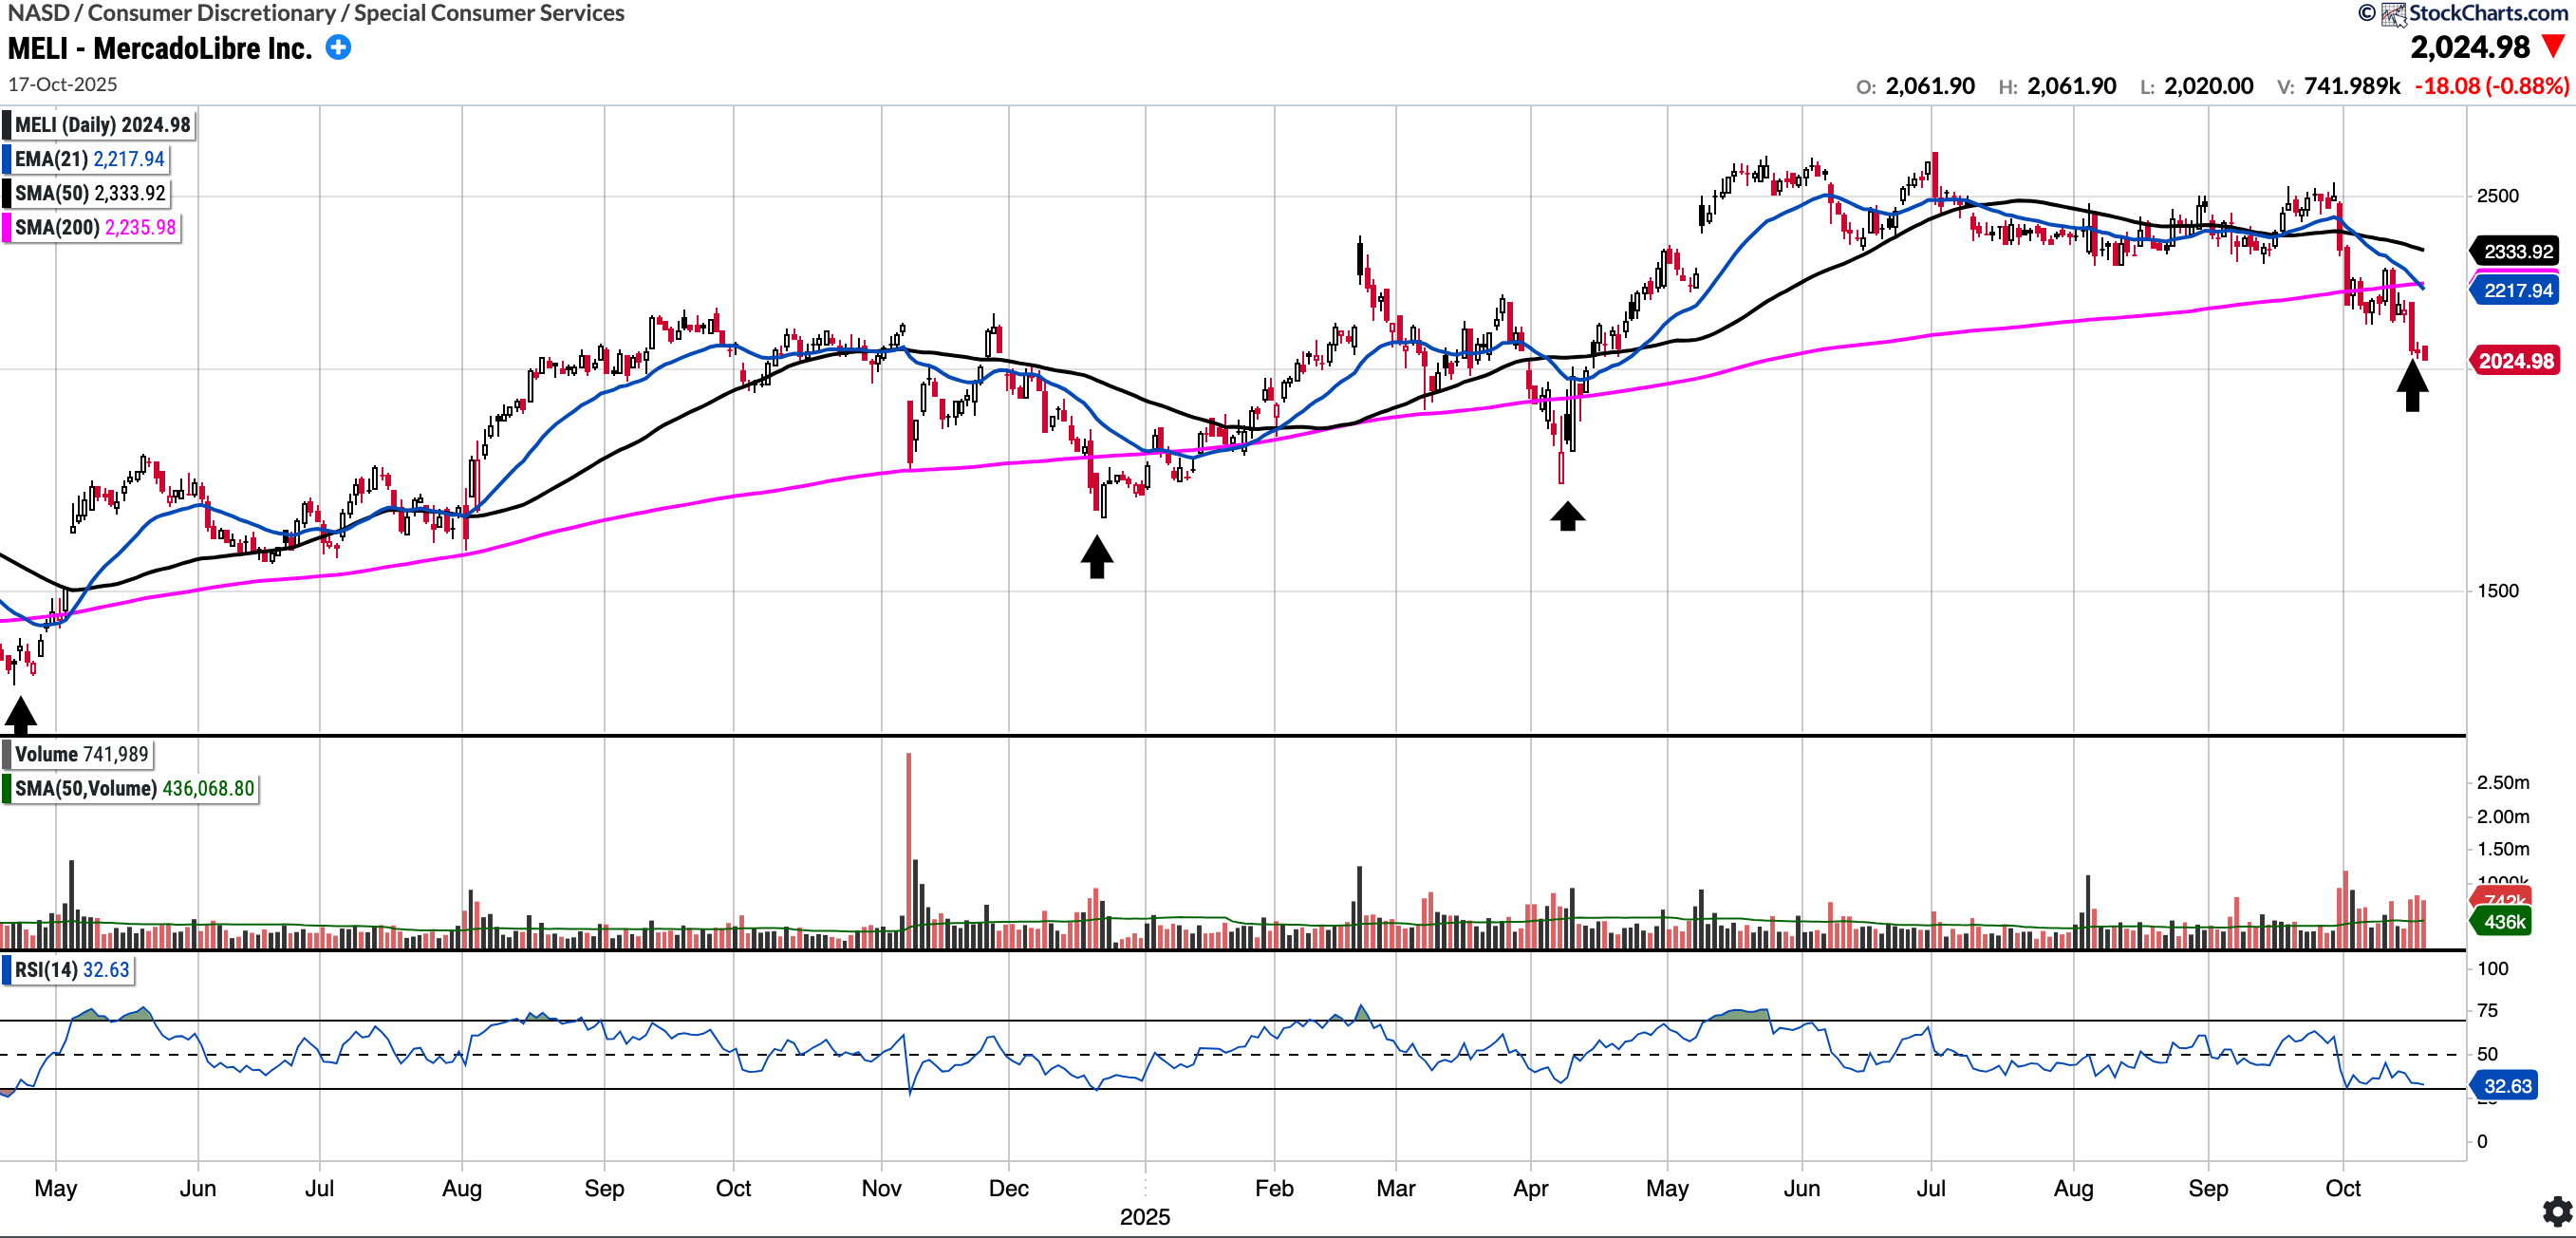The height and width of the screenshot is (1238, 2576).
Task: Click the MELI (Daily) legend label
Action: point(101,125)
